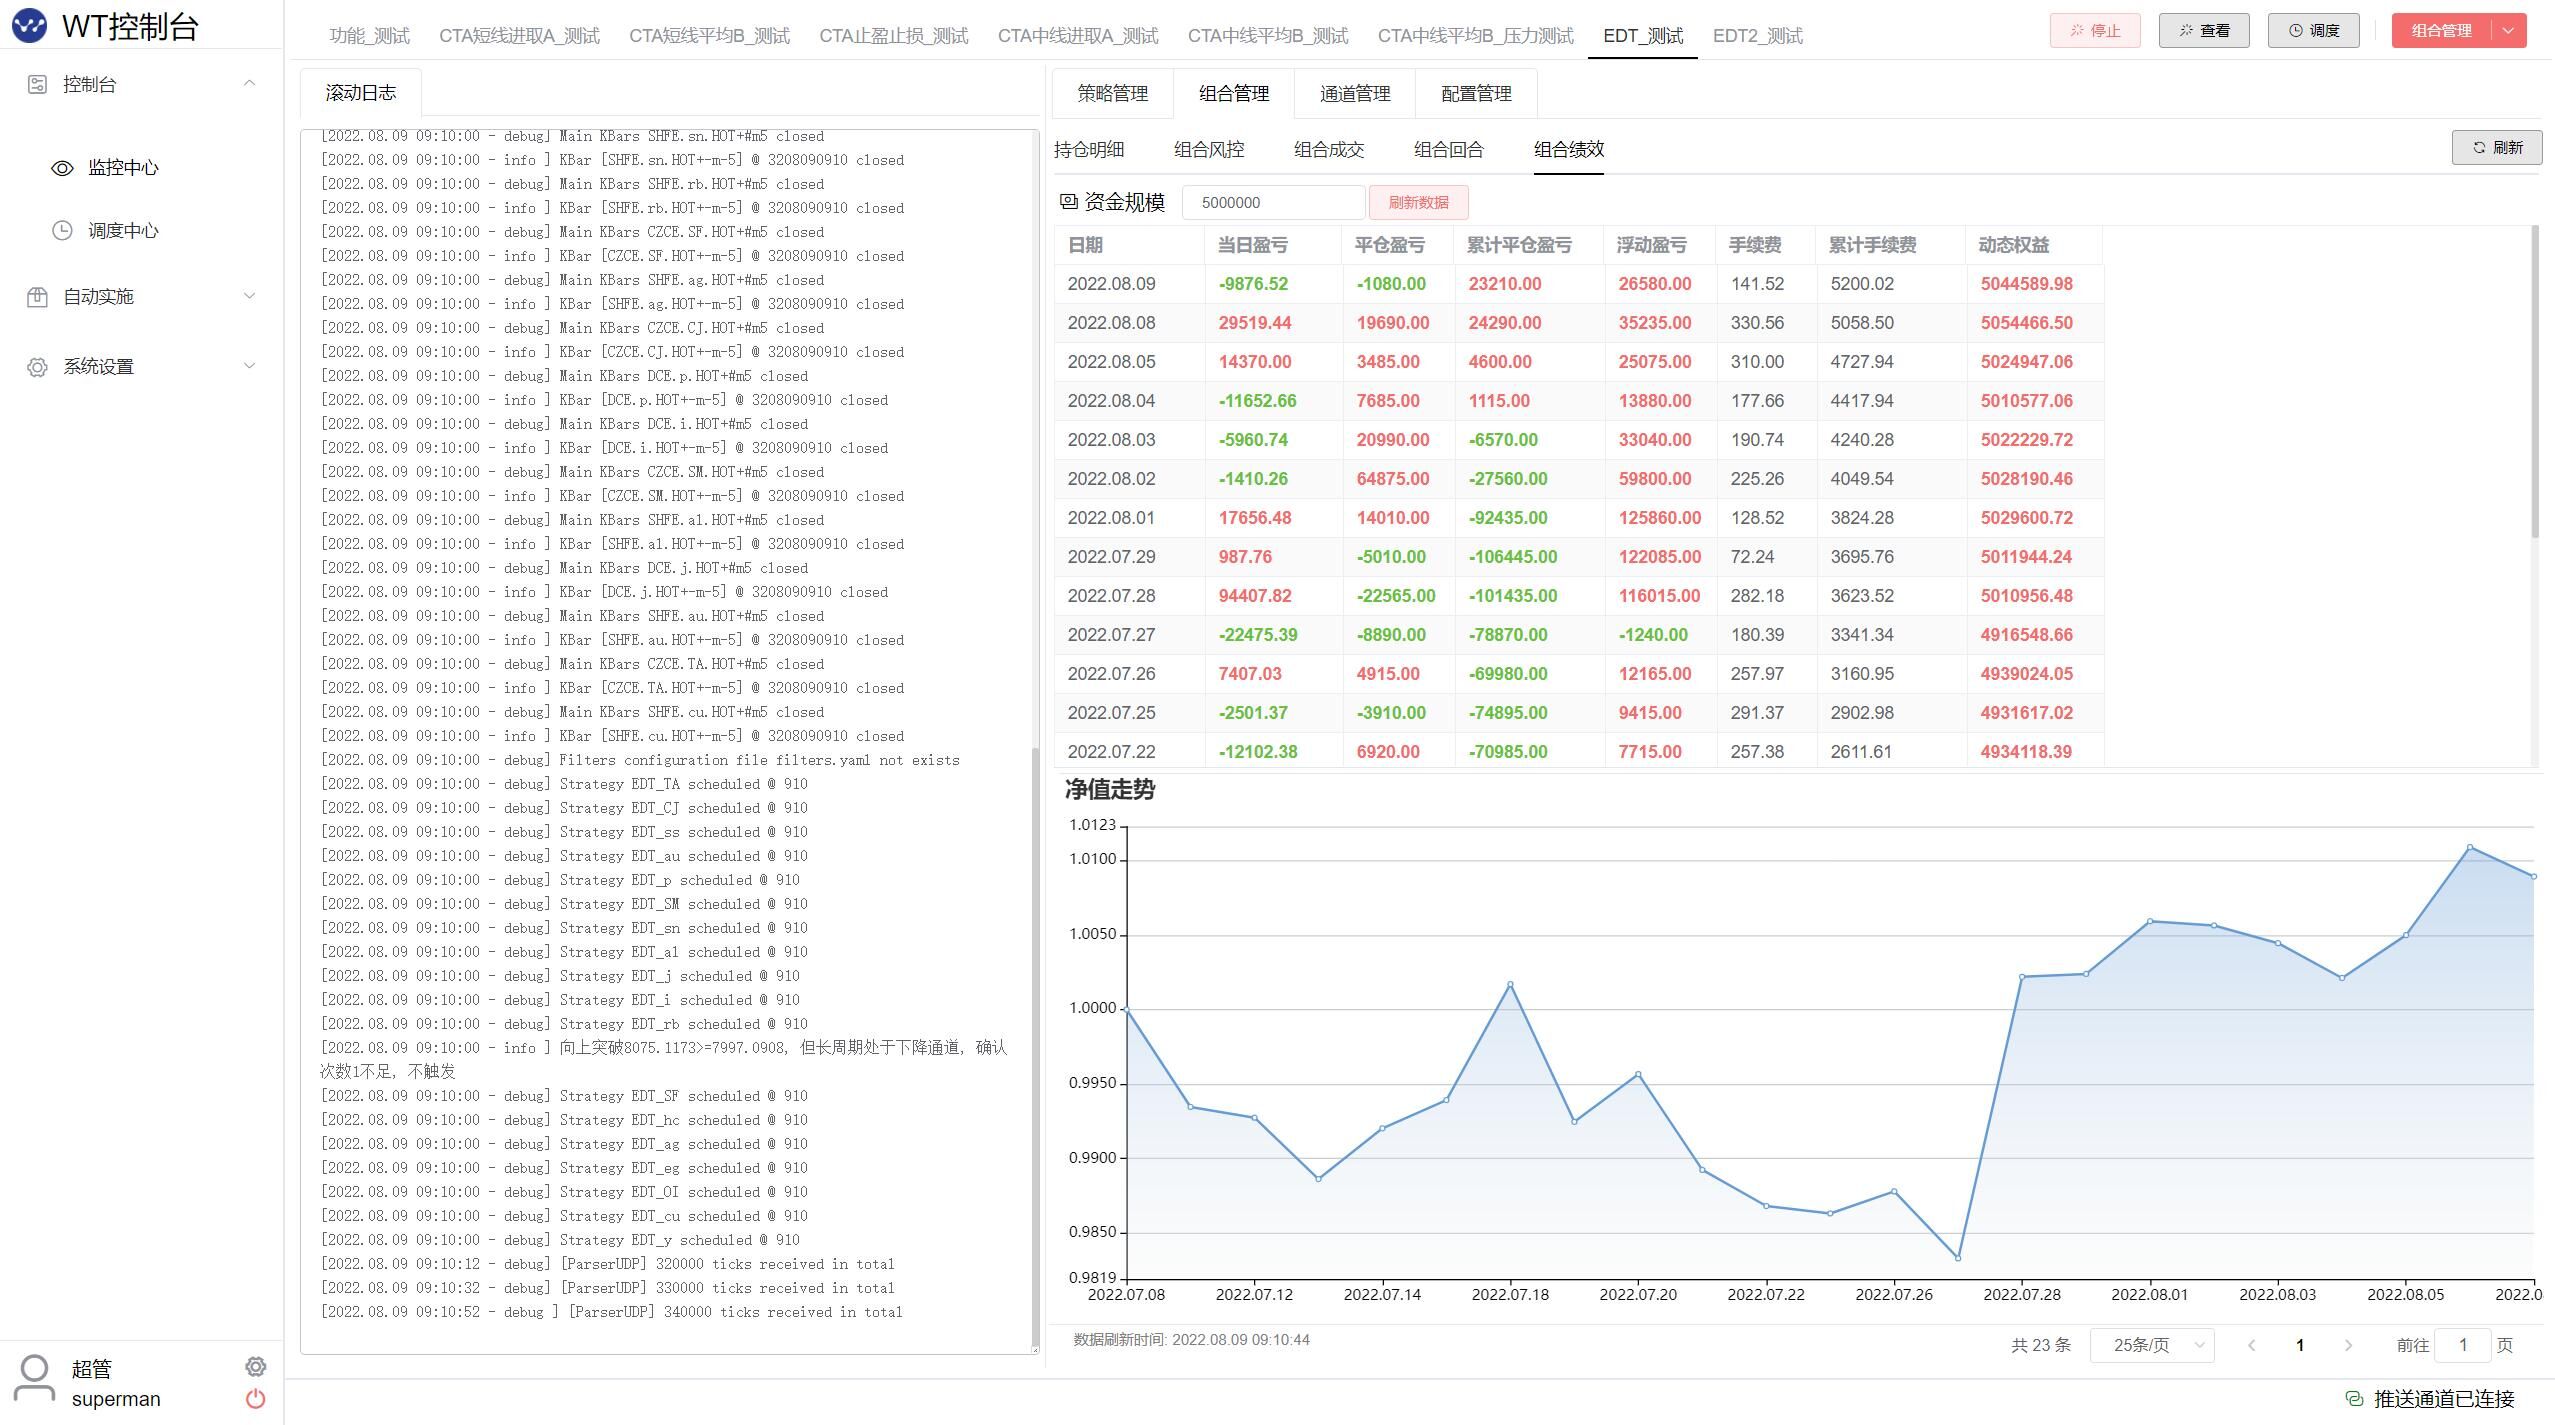Switch to CTA短线平均B_测试 tab
Viewport: 2555px width, 1425px height.
click(709, 36)
